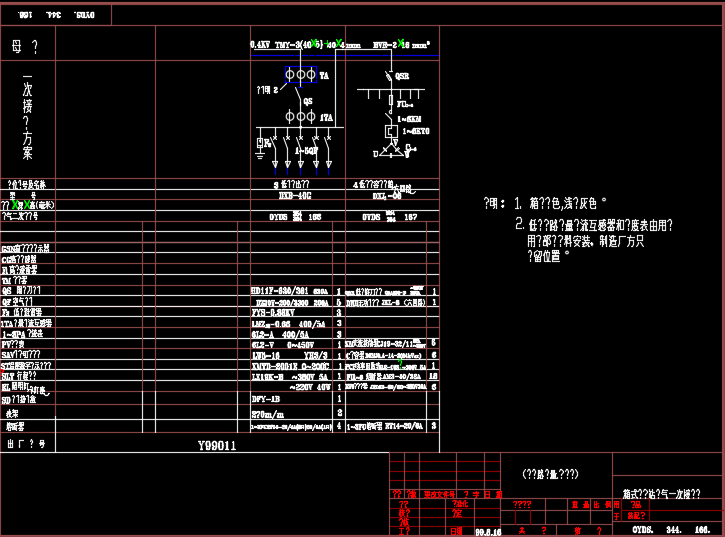Click the LX19K-B ~380V 5A cell
725x537 pixels.
pos(290,377)
